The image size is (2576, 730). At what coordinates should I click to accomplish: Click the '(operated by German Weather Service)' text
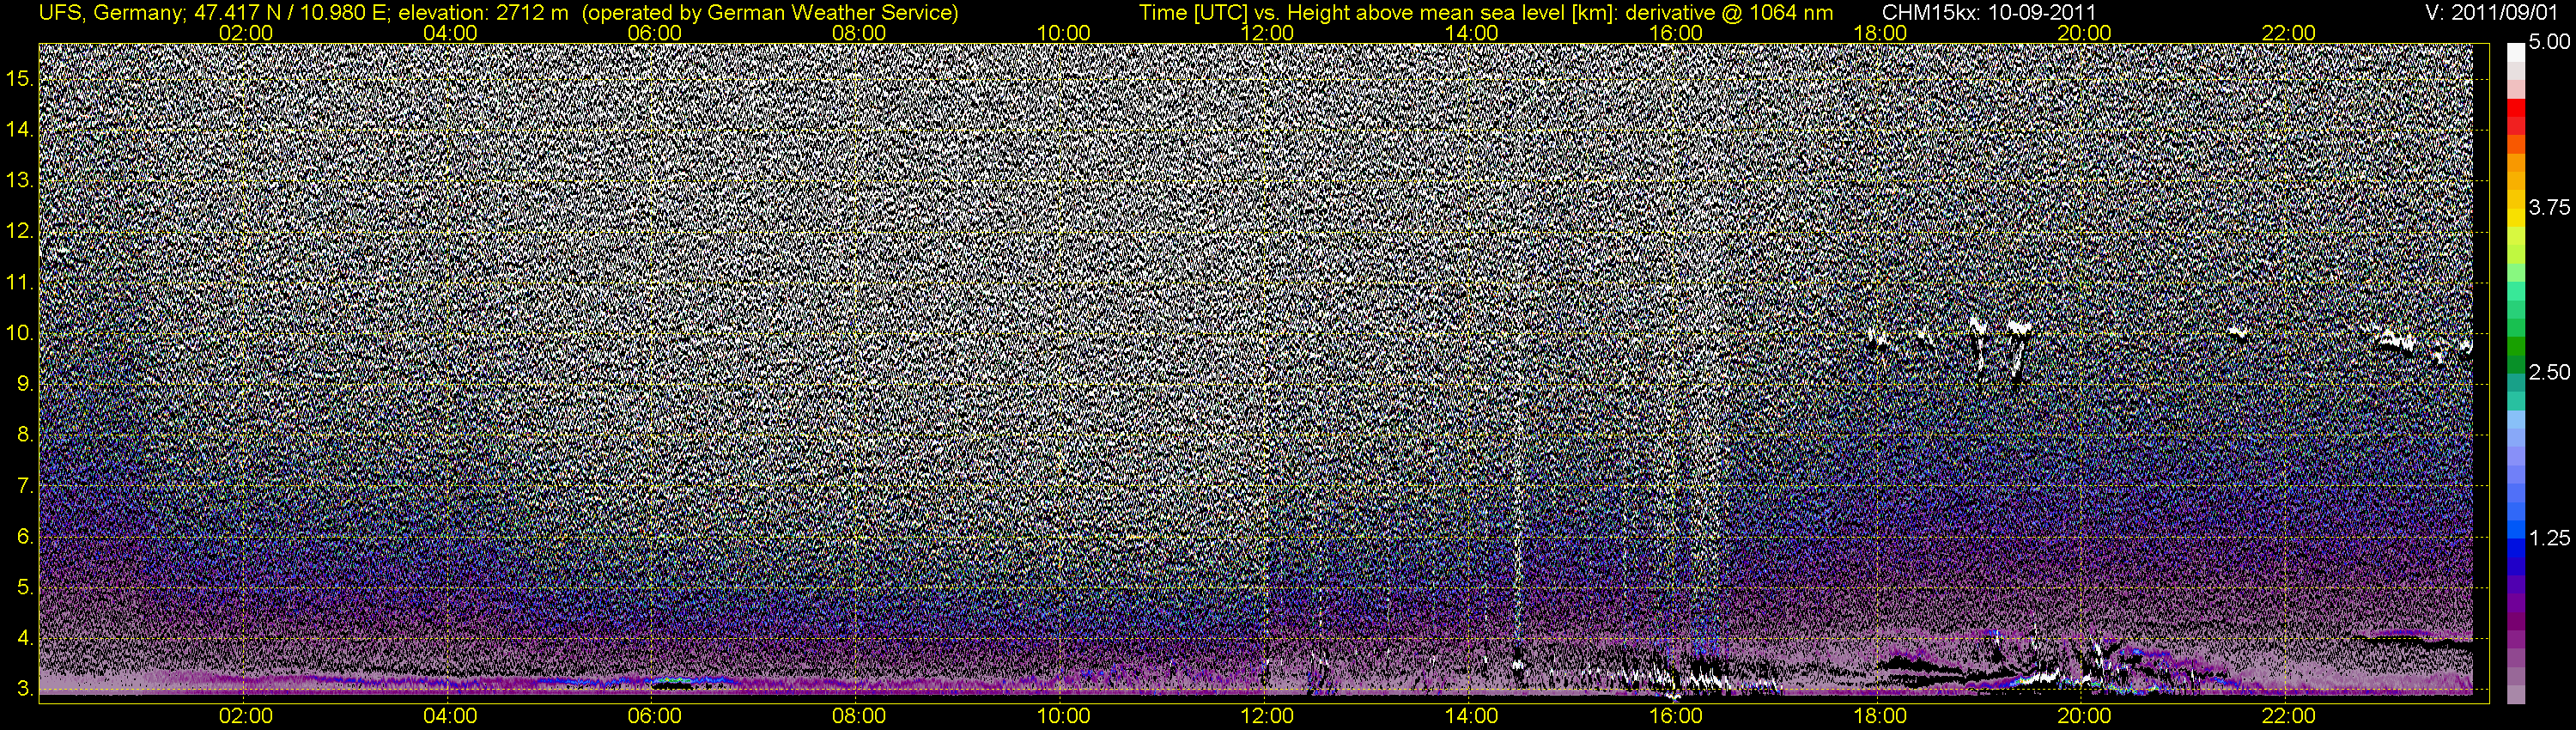tap(769, 13)
